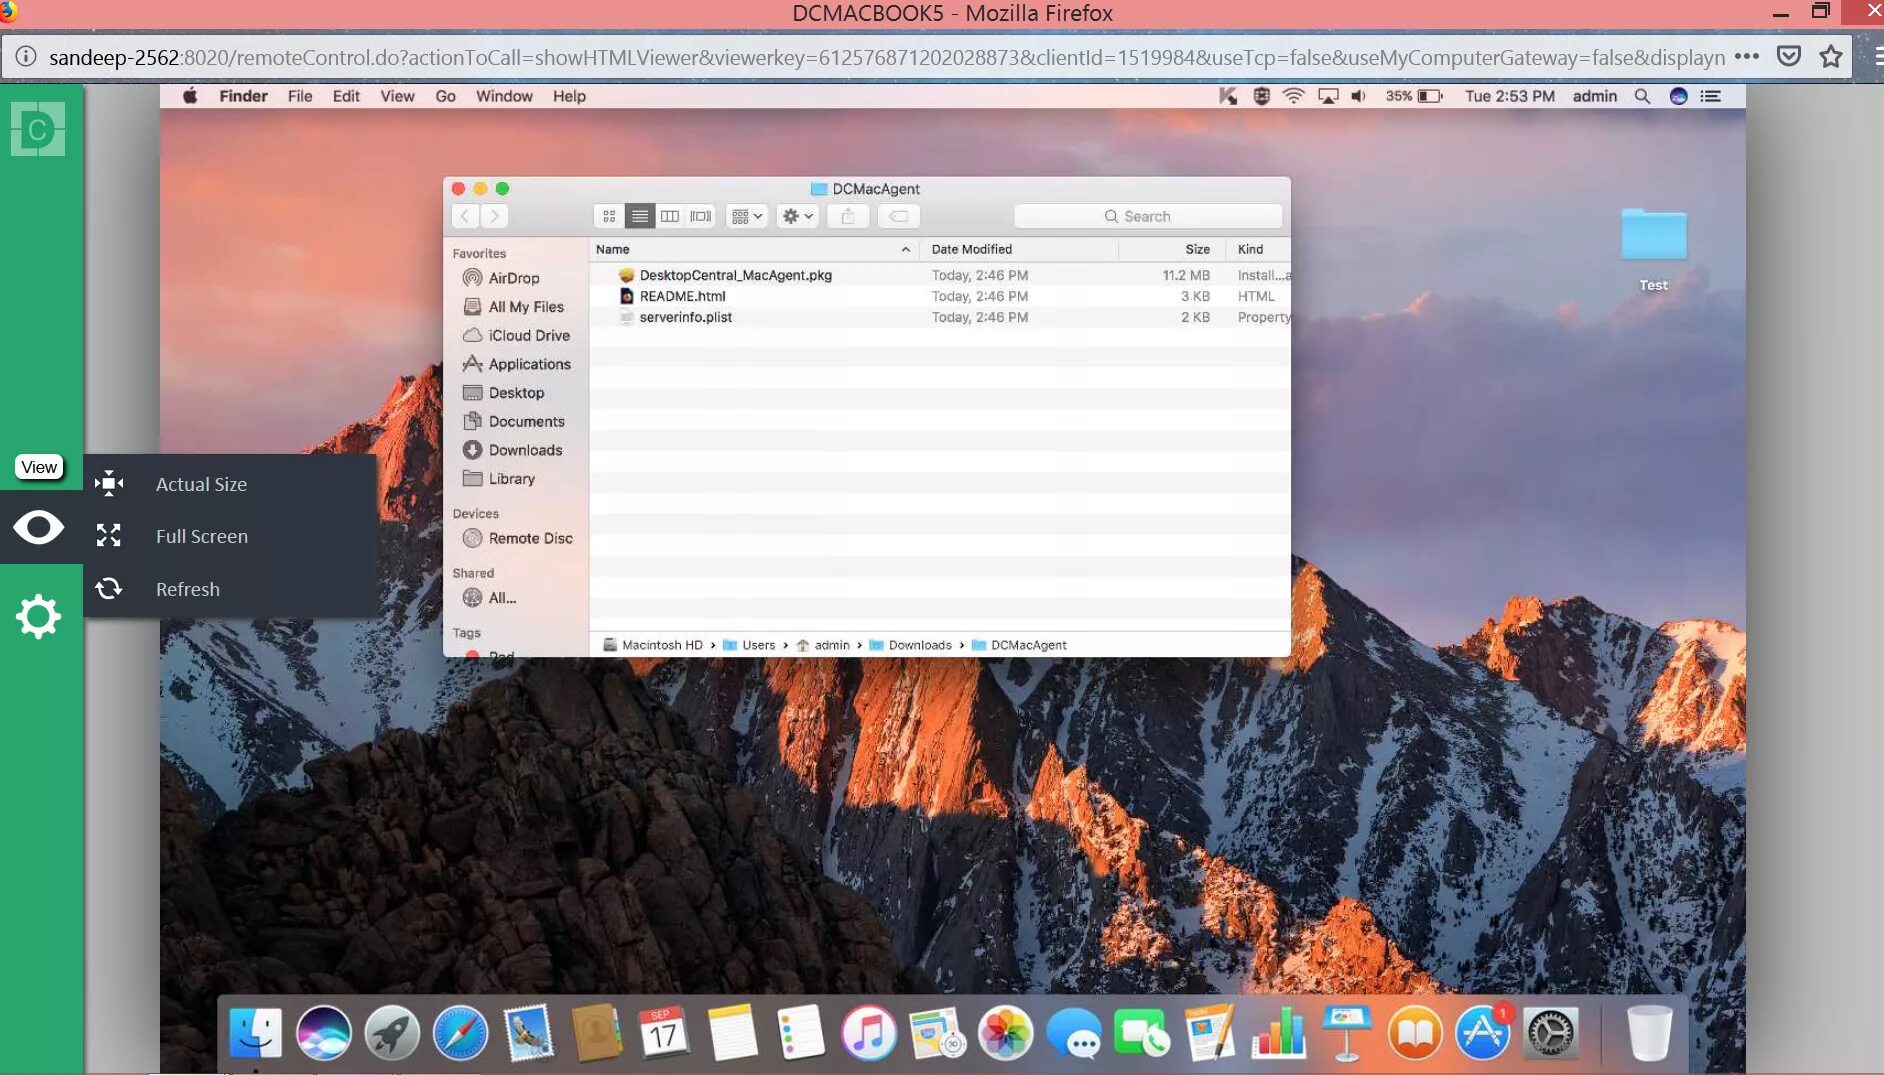Select Remote Disc device

tap(530, 538)
